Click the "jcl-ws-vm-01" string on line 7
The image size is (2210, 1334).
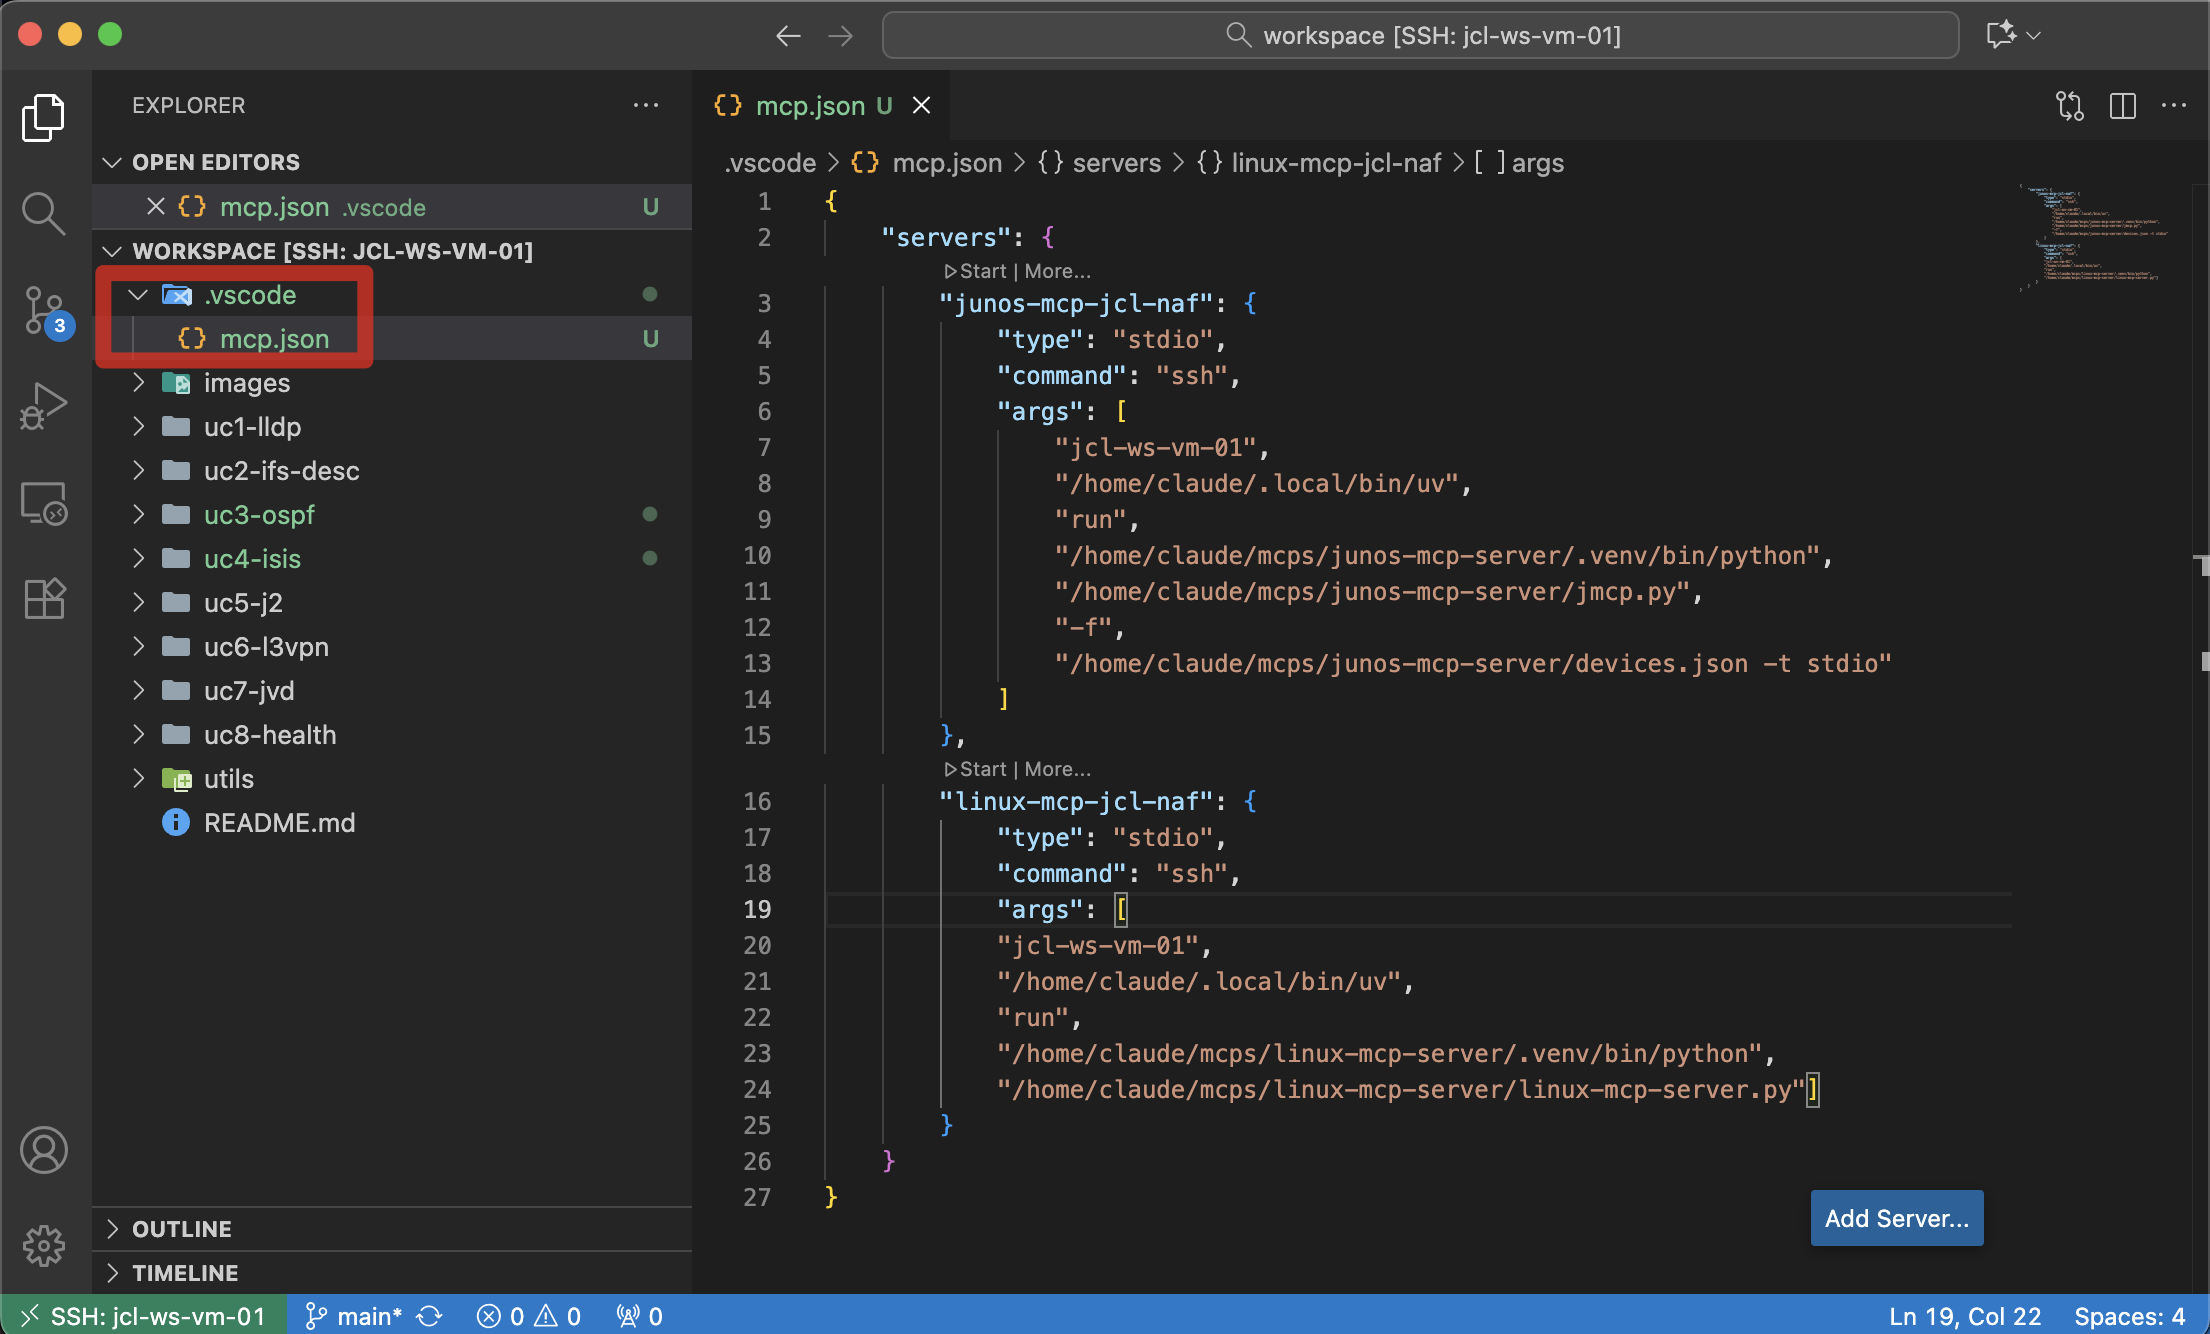click(x=1155, y=447)
